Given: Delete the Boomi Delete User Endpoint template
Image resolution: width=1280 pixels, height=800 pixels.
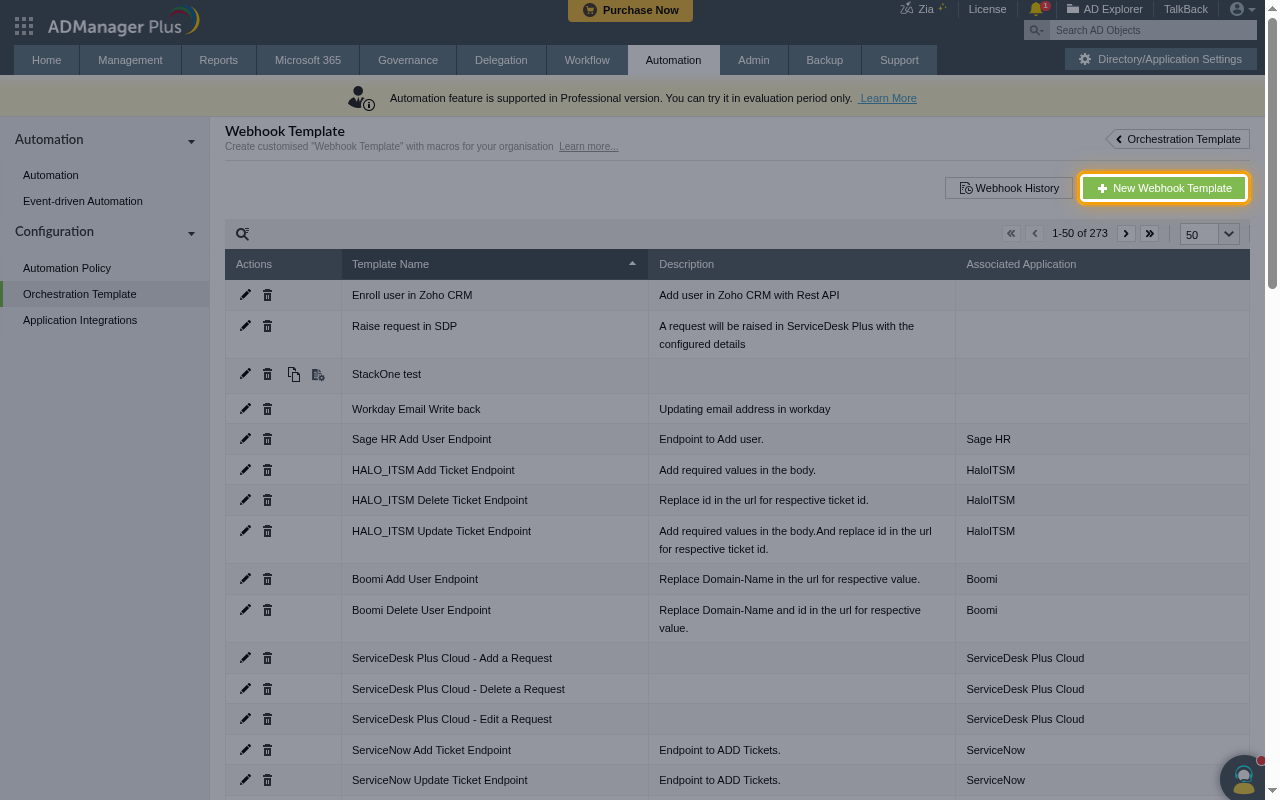Looking at the screenshot, I should [x=268, y=610].
